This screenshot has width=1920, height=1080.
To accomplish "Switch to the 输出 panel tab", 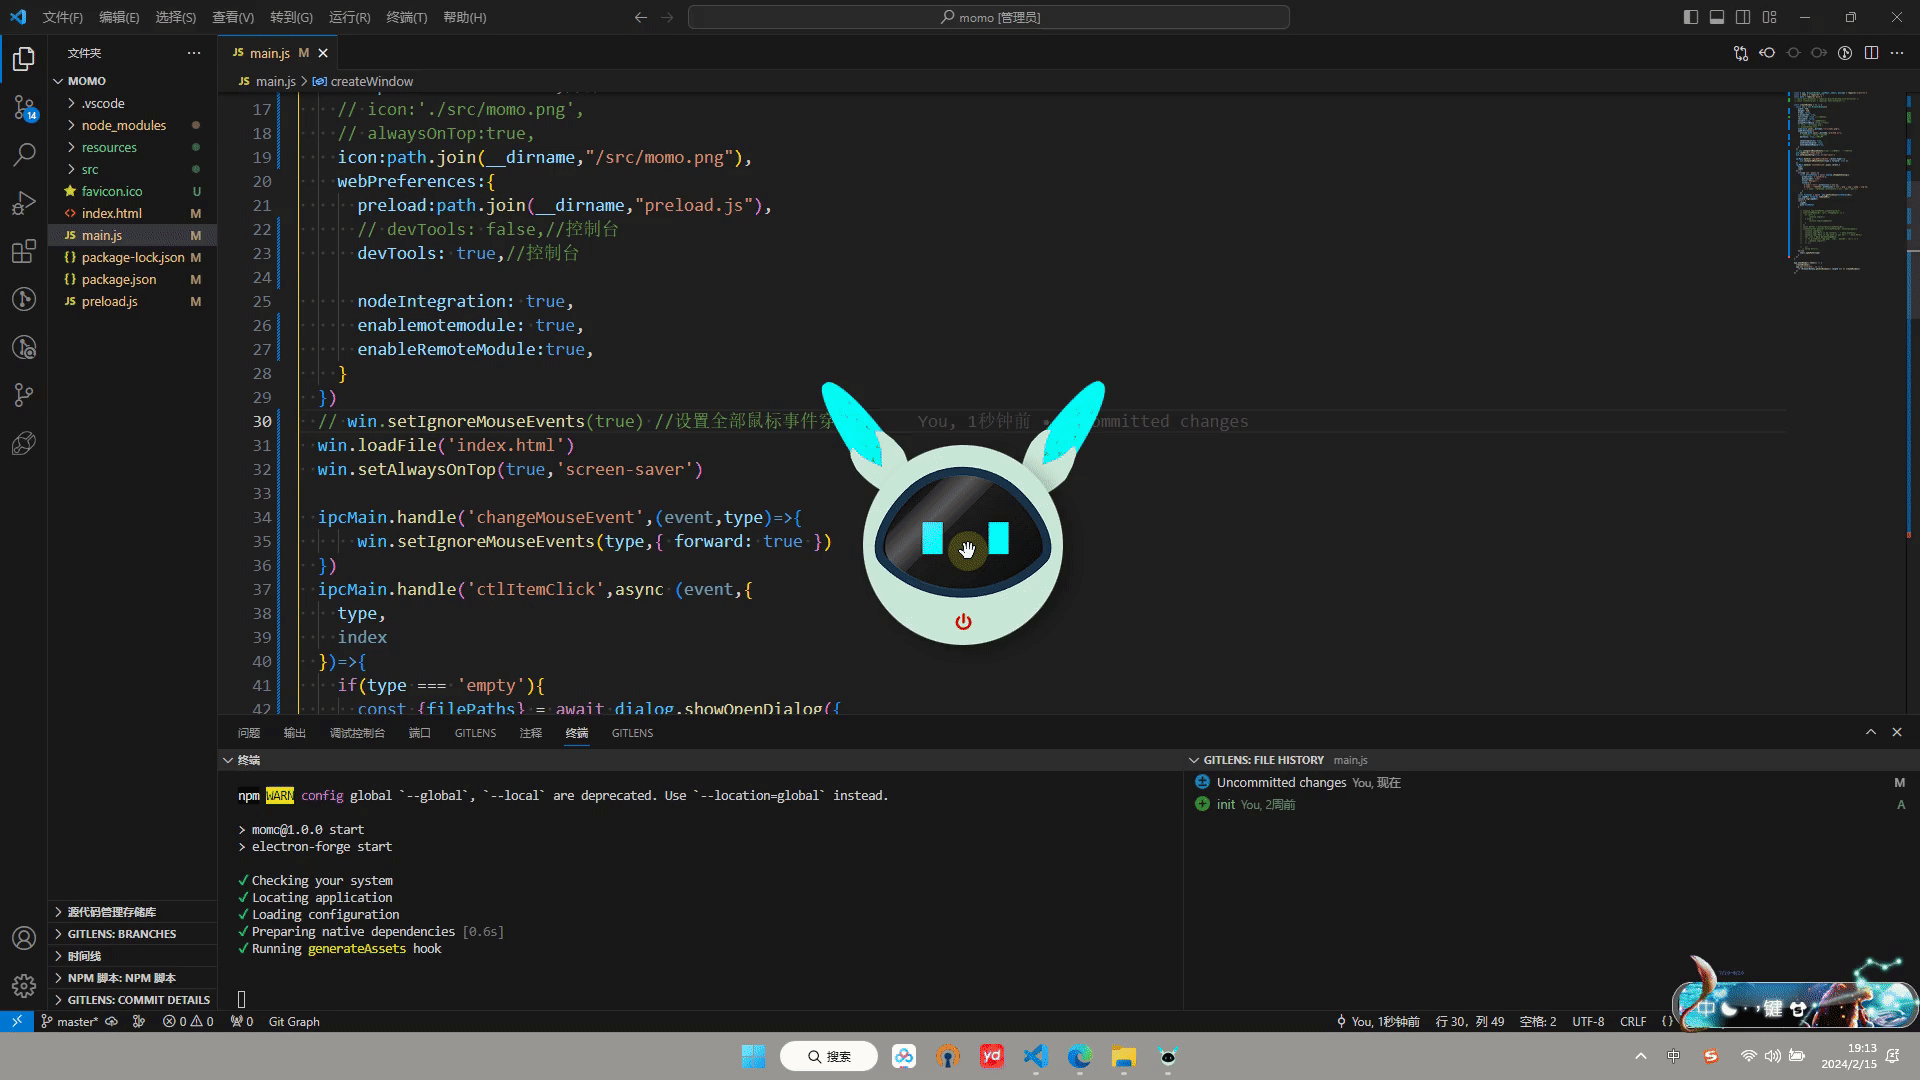I will click(x=294, y=733).
